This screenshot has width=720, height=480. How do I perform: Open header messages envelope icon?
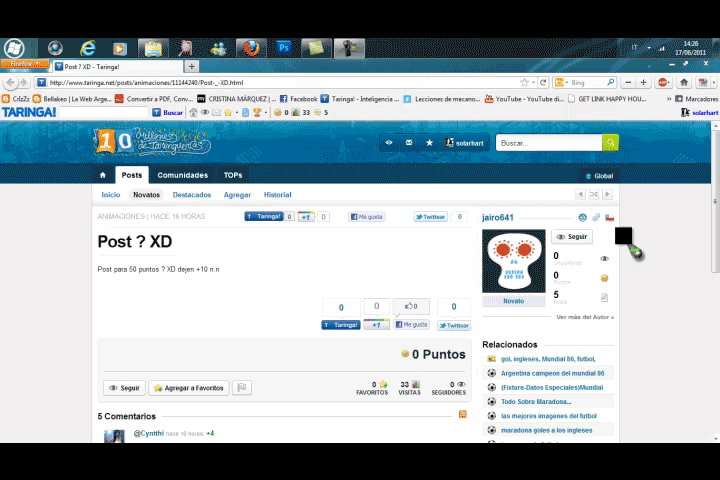pos(409,143)
